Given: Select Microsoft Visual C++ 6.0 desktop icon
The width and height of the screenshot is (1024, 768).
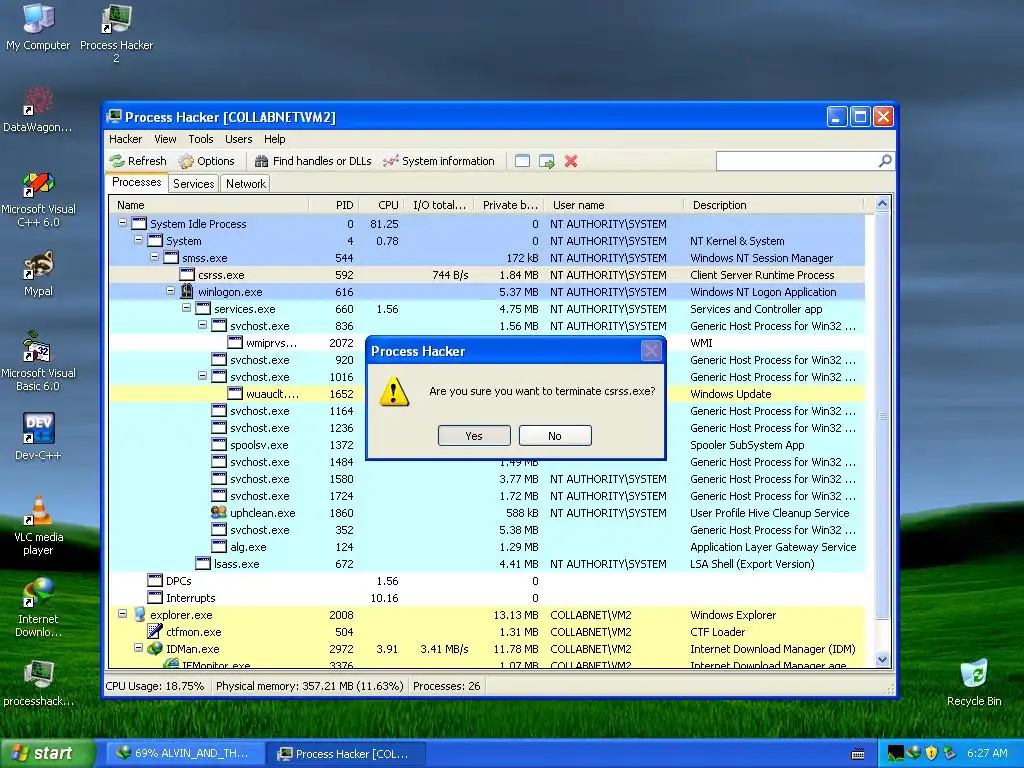Looking at the screenshot, I should (38, 199).
